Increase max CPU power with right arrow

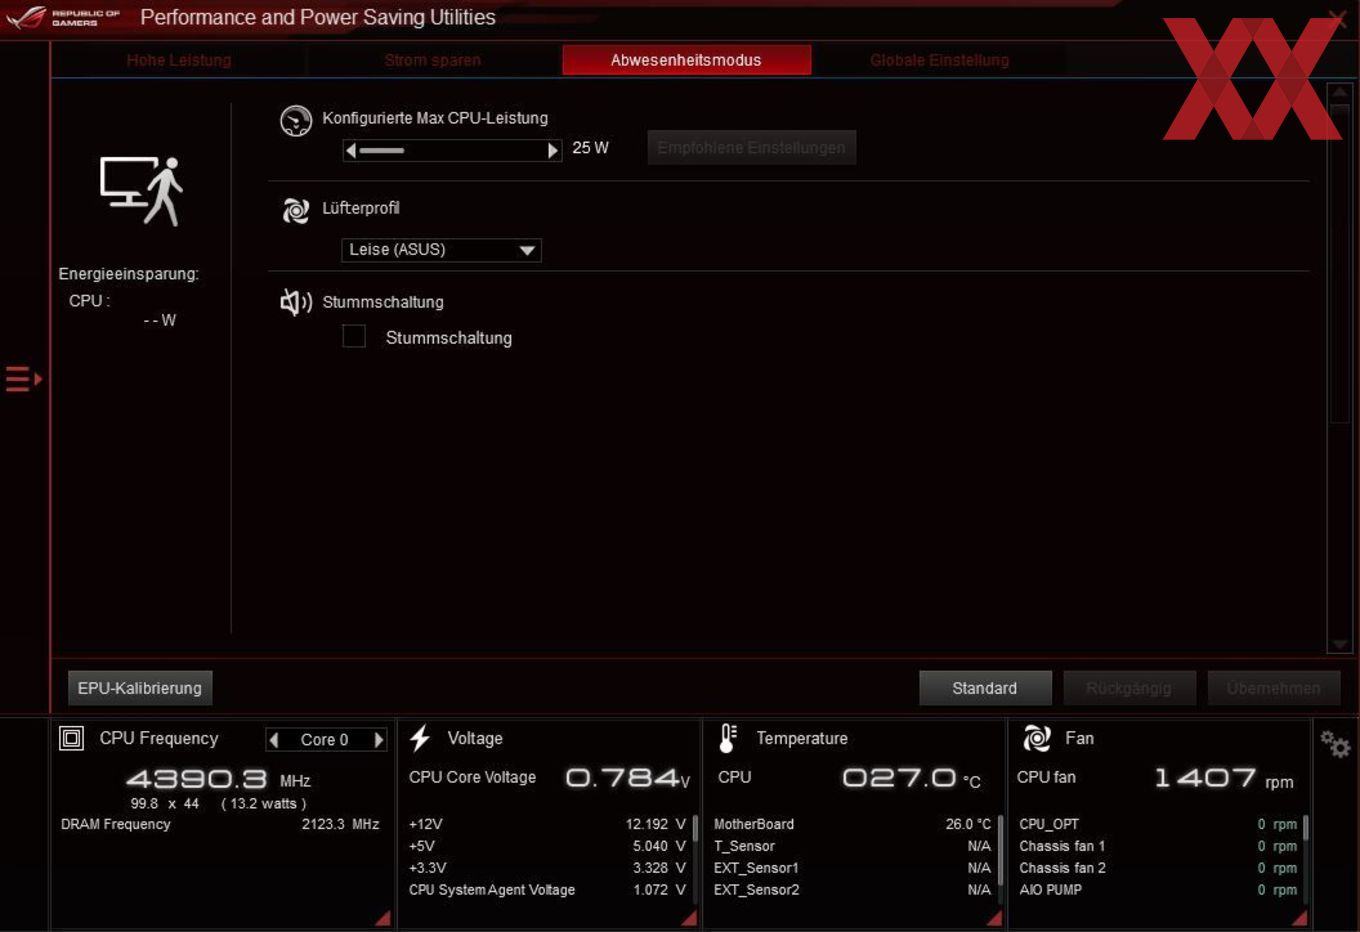pos(553,150)
